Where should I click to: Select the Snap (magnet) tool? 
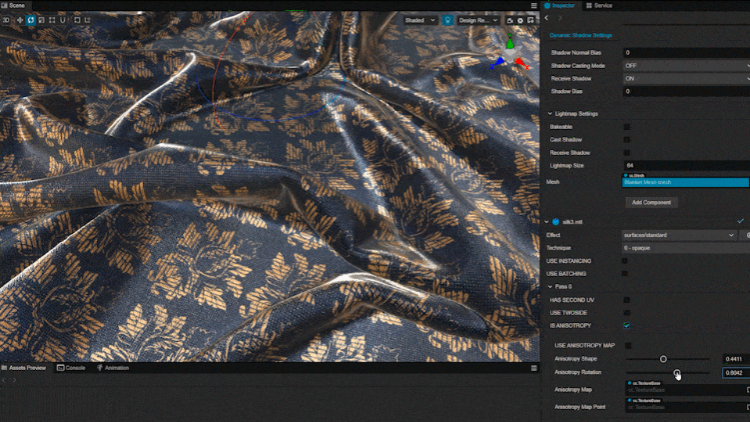point(63,20)
